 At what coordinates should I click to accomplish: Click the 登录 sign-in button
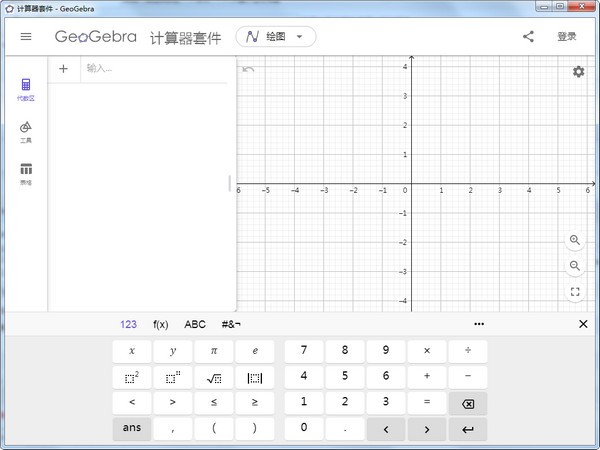pos(567,37)
